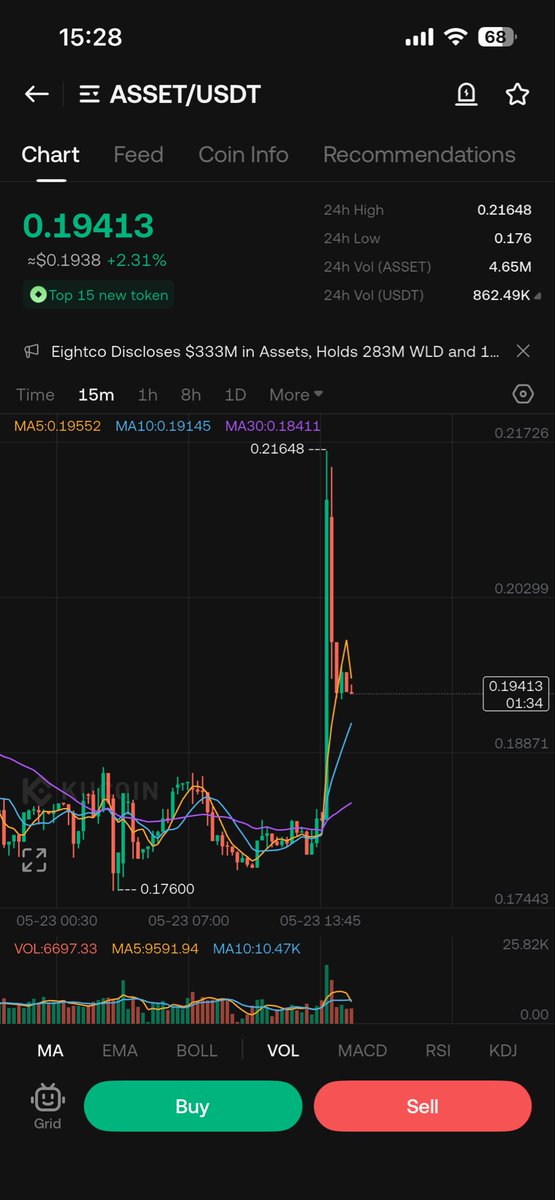Tap the 05-23 00:30 time label
This screenshot has height=1200, width=555.
pos(57,920)
